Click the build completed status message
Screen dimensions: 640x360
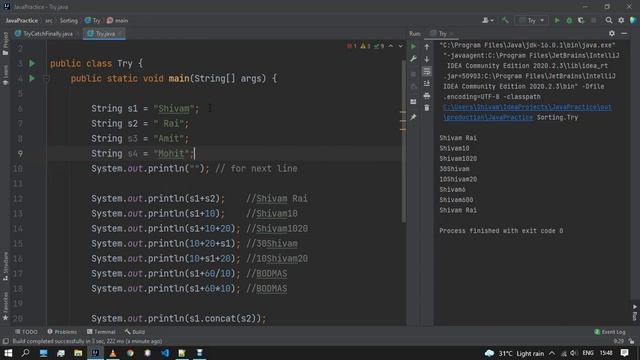[x=87, y=341]
